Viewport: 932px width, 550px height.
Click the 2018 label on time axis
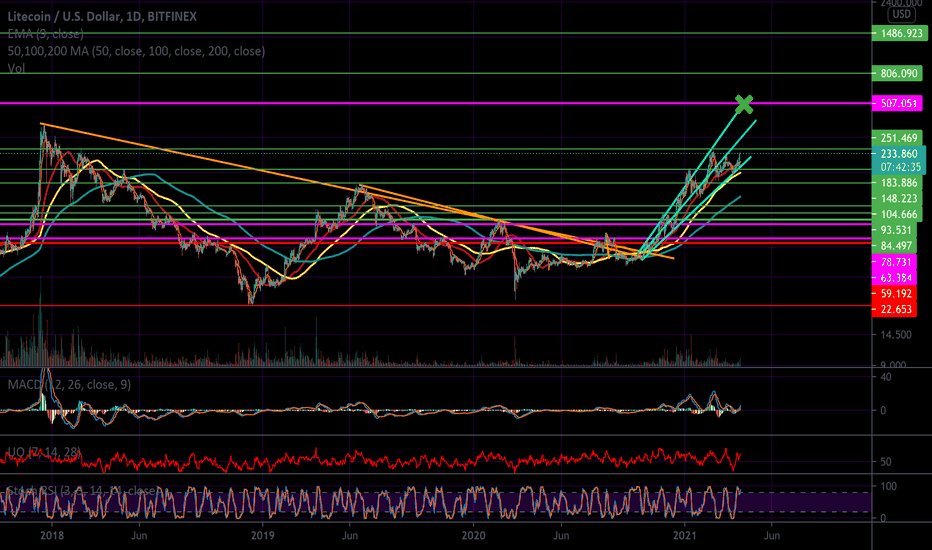(51, 536)
